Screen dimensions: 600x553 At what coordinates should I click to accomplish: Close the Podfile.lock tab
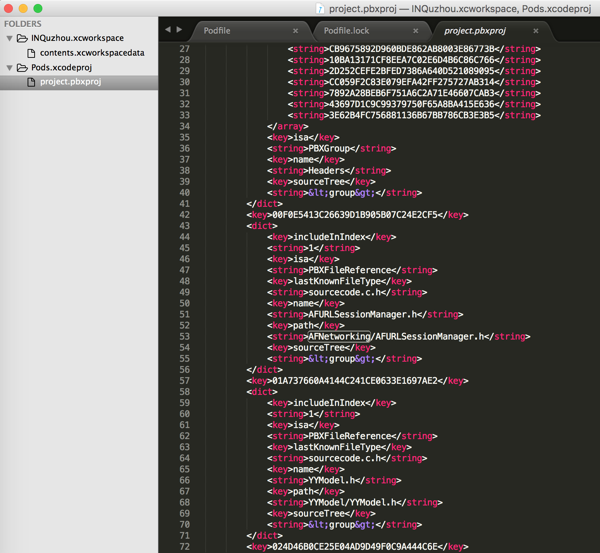416,31
